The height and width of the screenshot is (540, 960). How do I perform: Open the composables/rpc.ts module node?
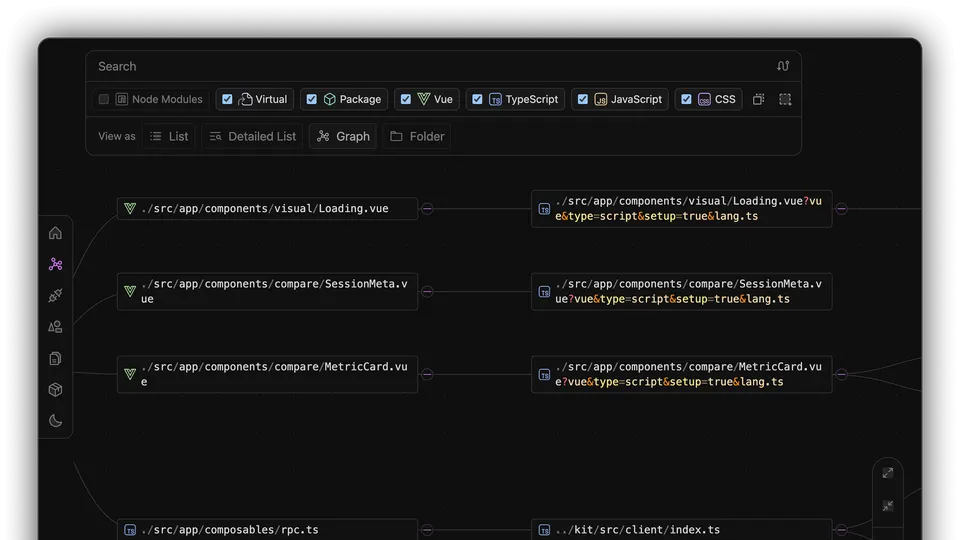click(268, 529)
